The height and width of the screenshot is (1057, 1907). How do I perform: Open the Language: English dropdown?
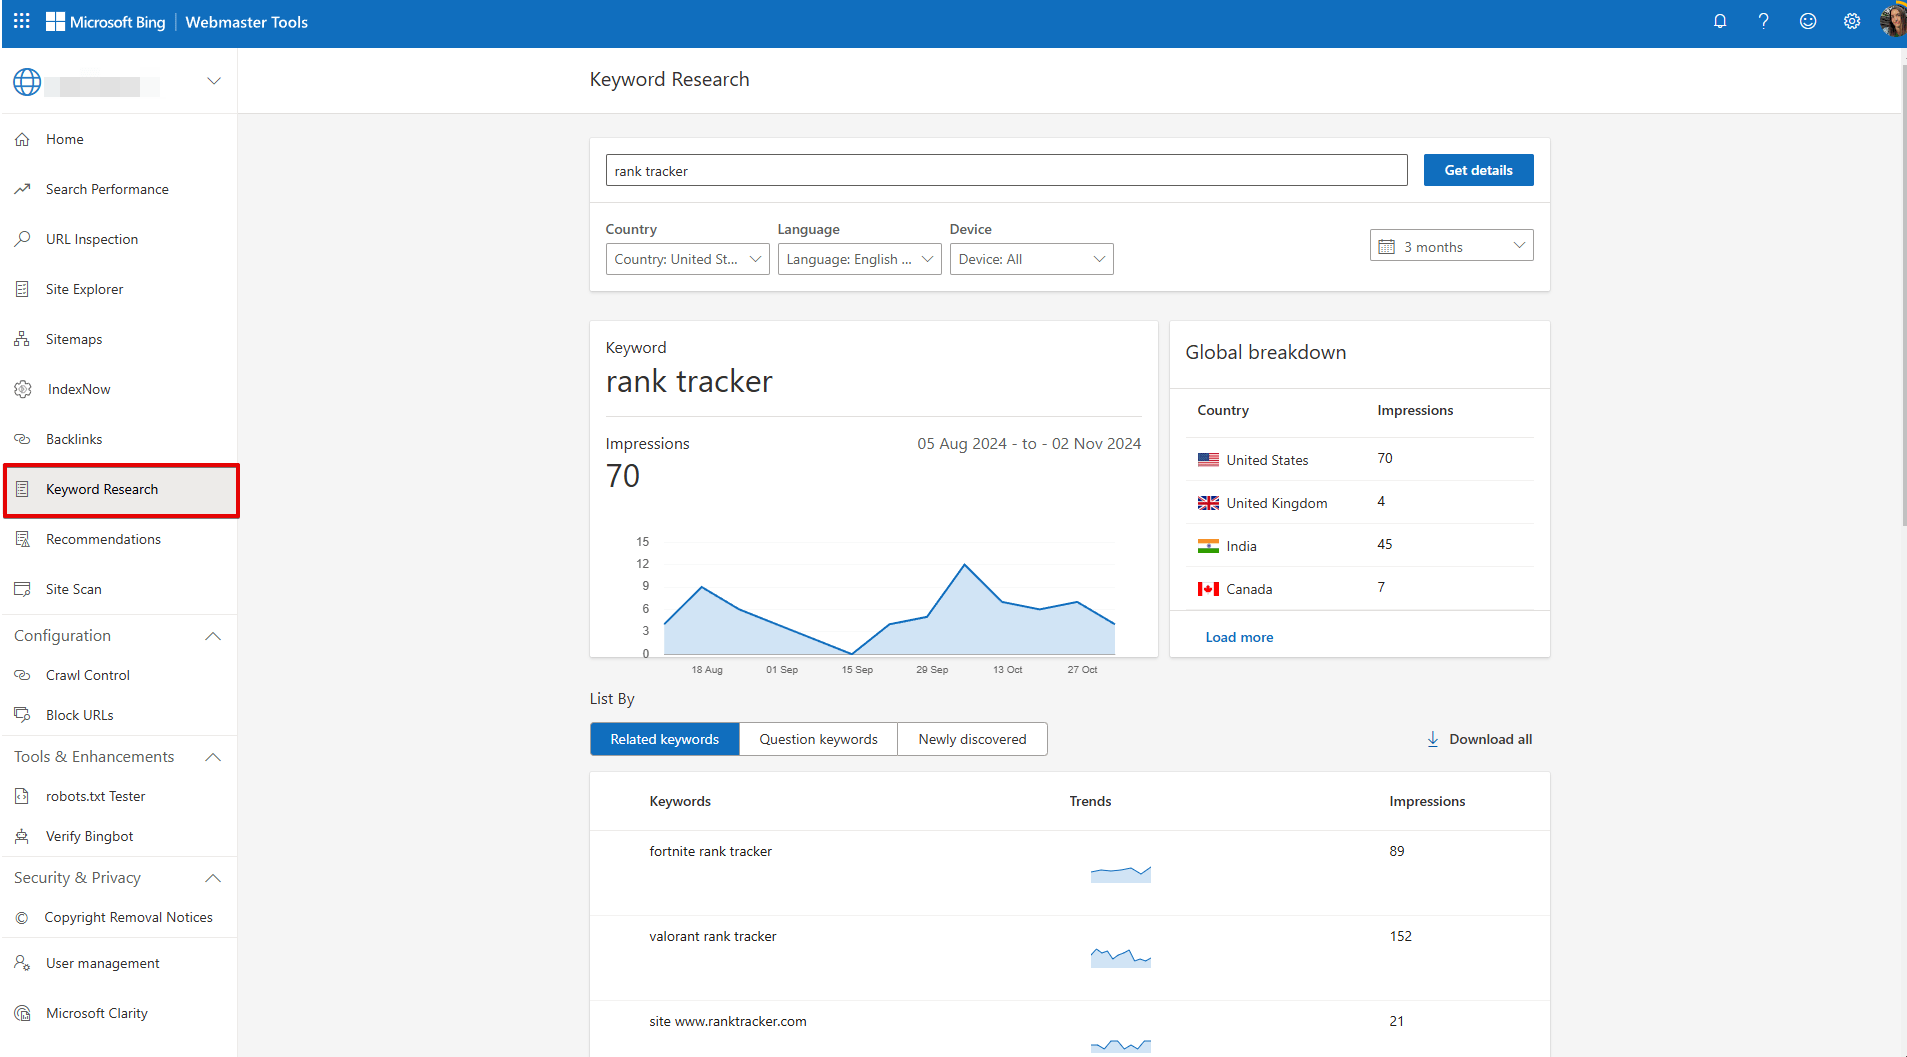[859, 259]
